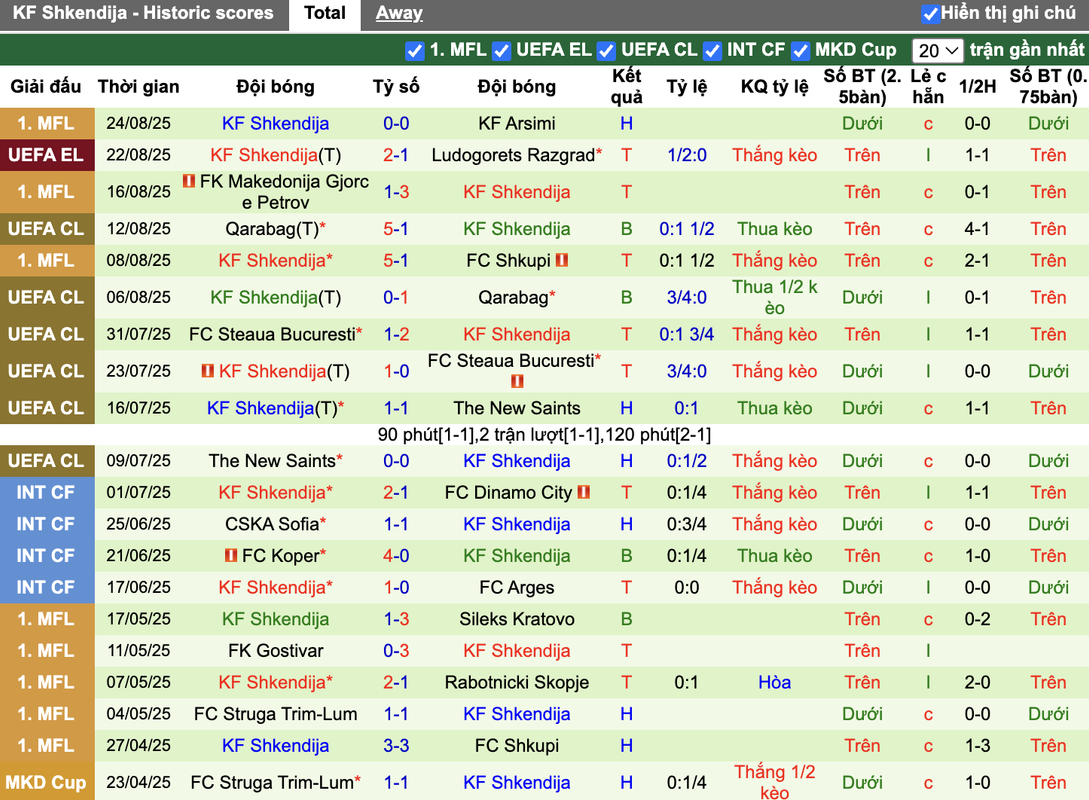Click red card icon next to FC Dinamo City
Image resolution: width=1089 pixels, height=800 pixels.
tap(584, 492)
